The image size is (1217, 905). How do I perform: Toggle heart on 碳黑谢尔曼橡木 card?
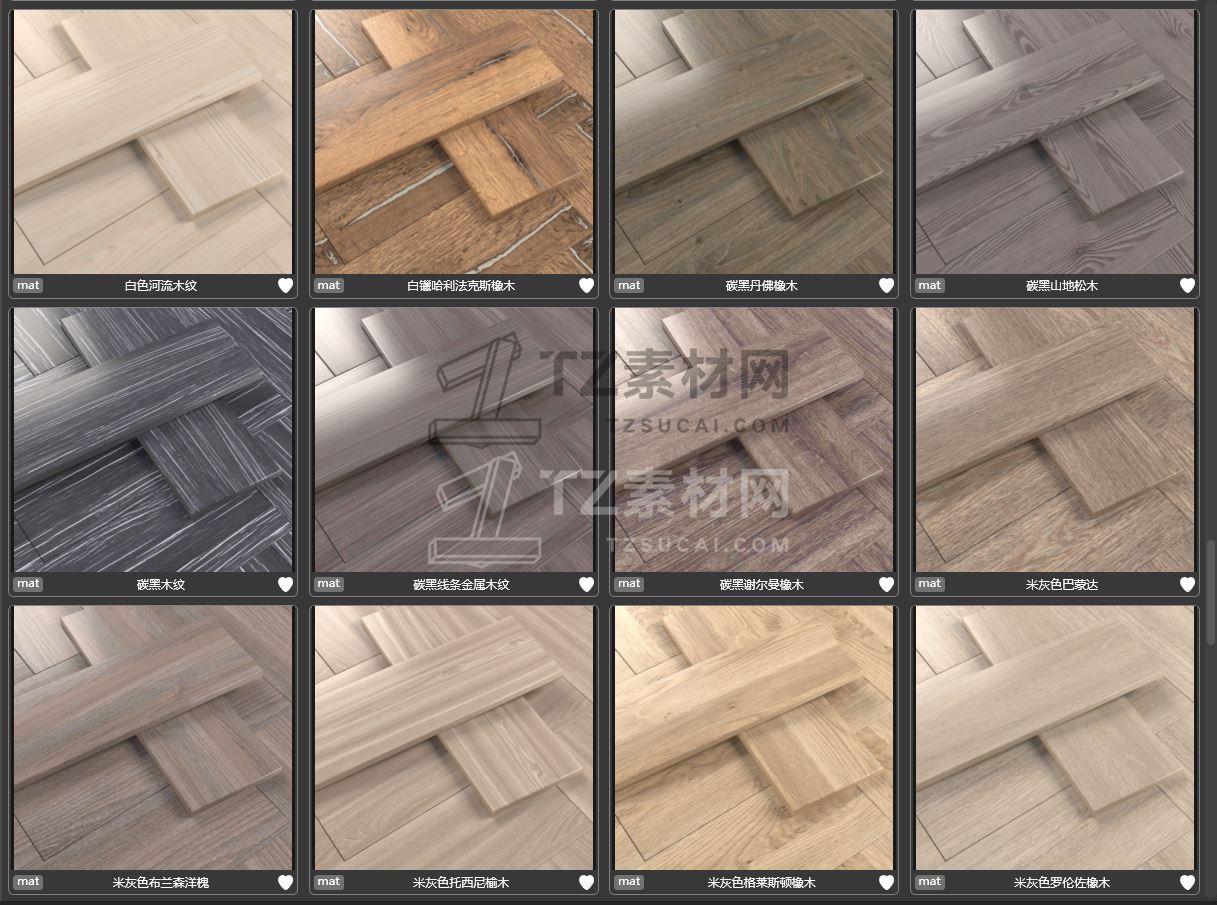click(x=886, y=584)
